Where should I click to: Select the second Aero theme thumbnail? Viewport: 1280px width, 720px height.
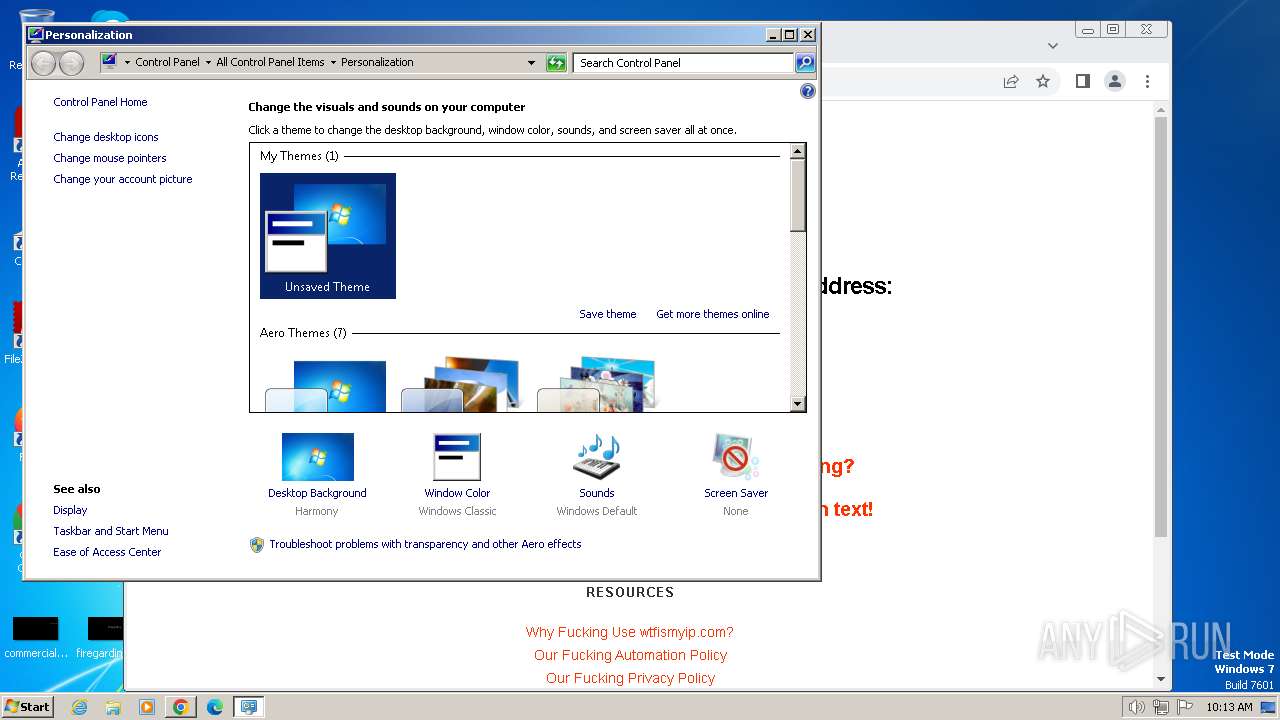(x=462, y=385)
